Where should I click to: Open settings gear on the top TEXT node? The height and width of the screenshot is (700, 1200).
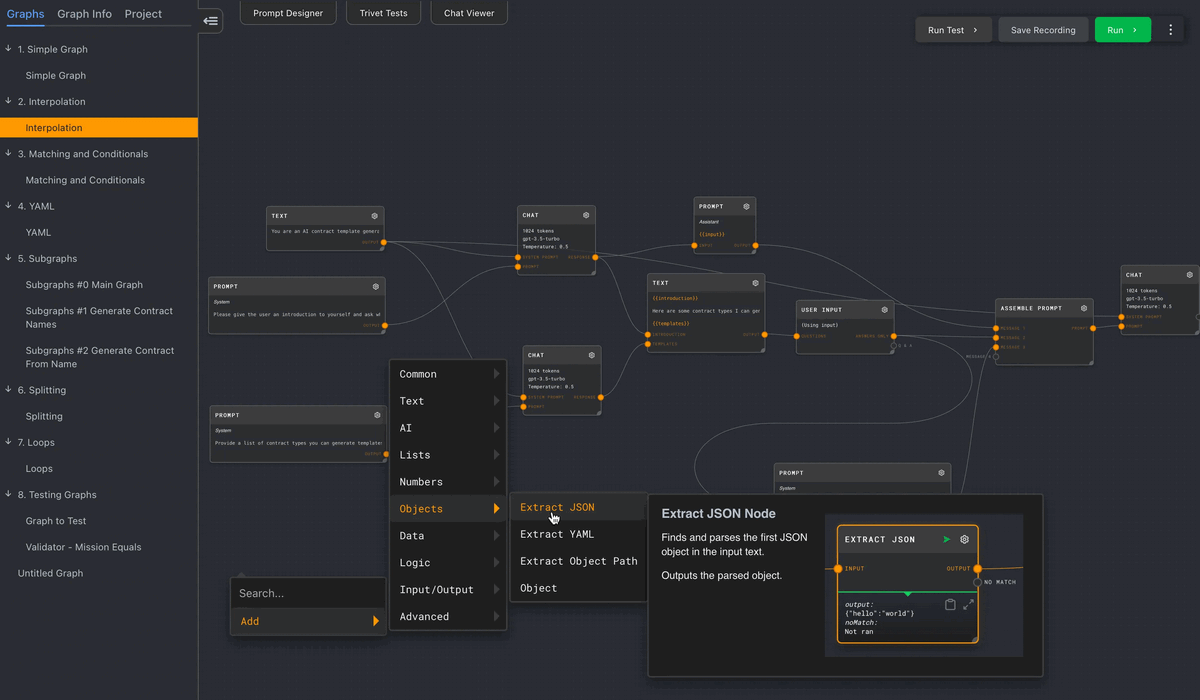(374, 214)
